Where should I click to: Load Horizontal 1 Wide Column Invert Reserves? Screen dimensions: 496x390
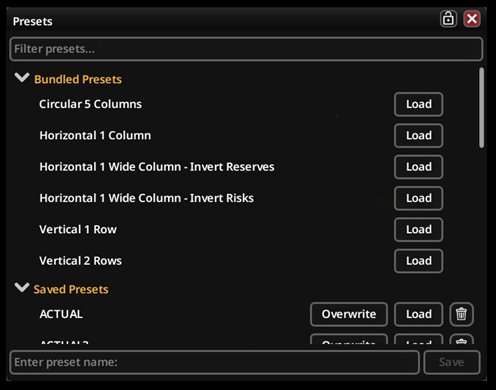click(x=419, y=167)
